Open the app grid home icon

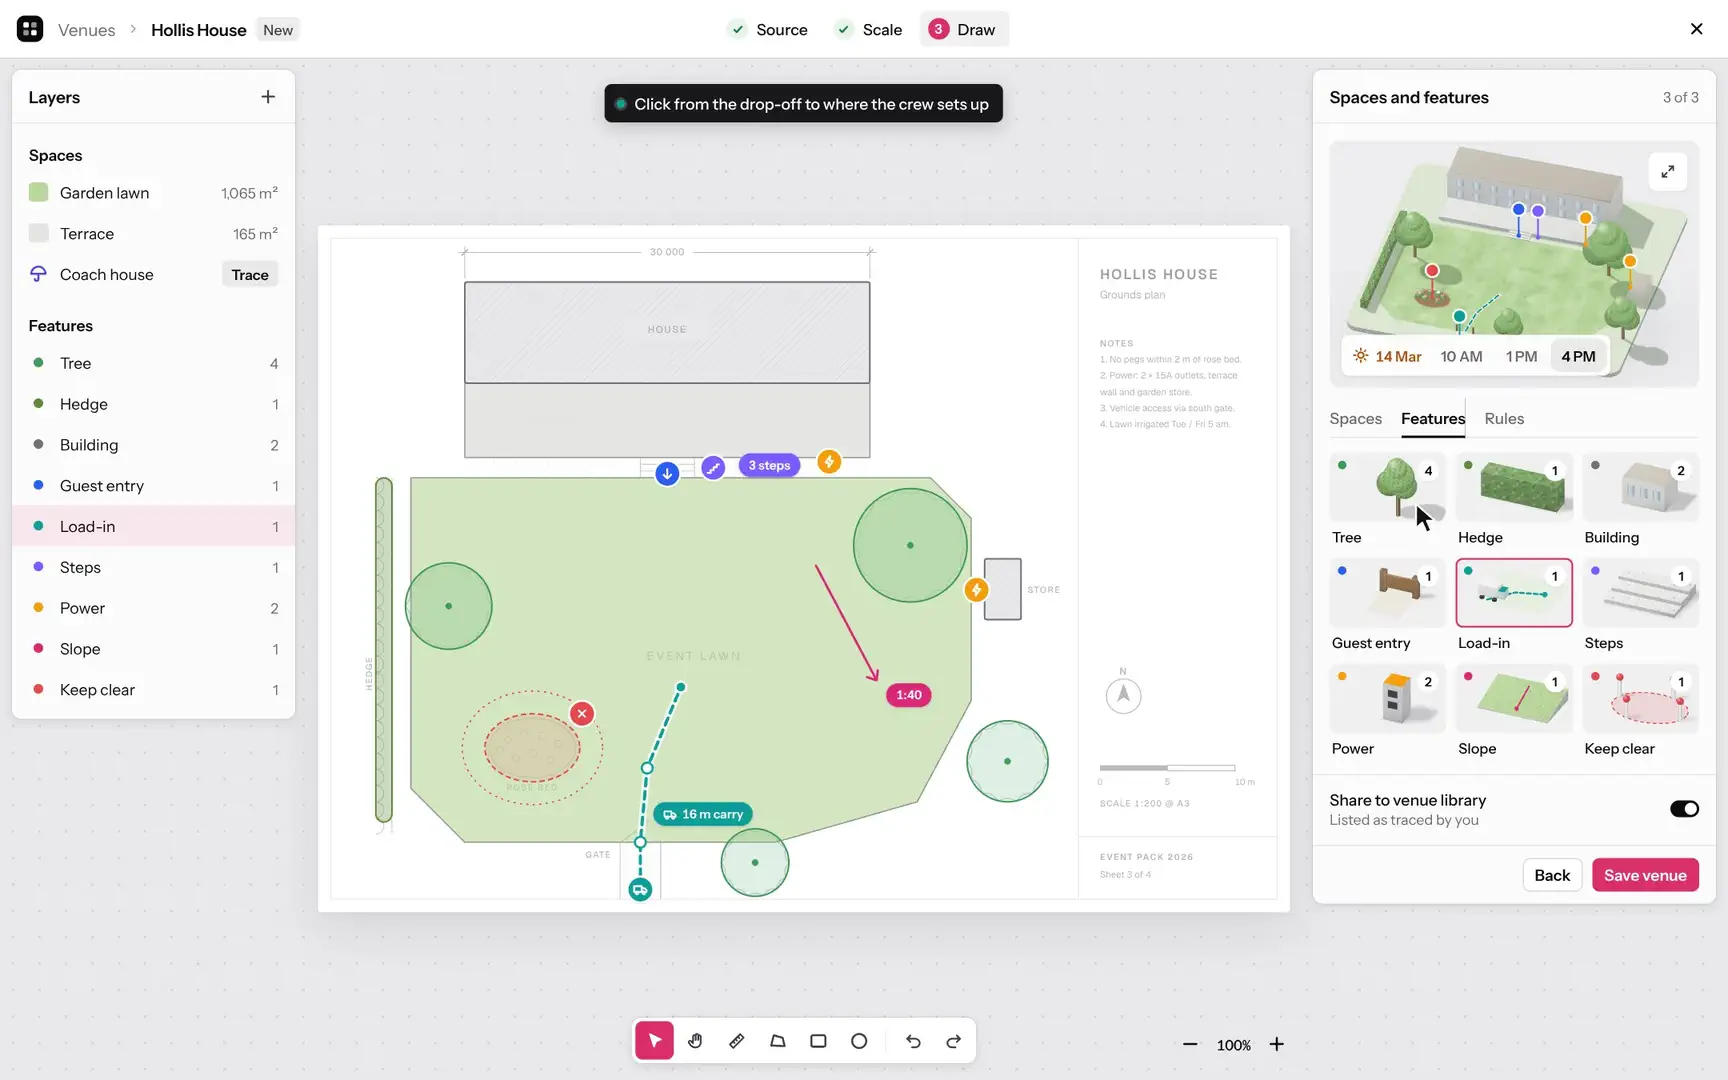click(30, 29)
